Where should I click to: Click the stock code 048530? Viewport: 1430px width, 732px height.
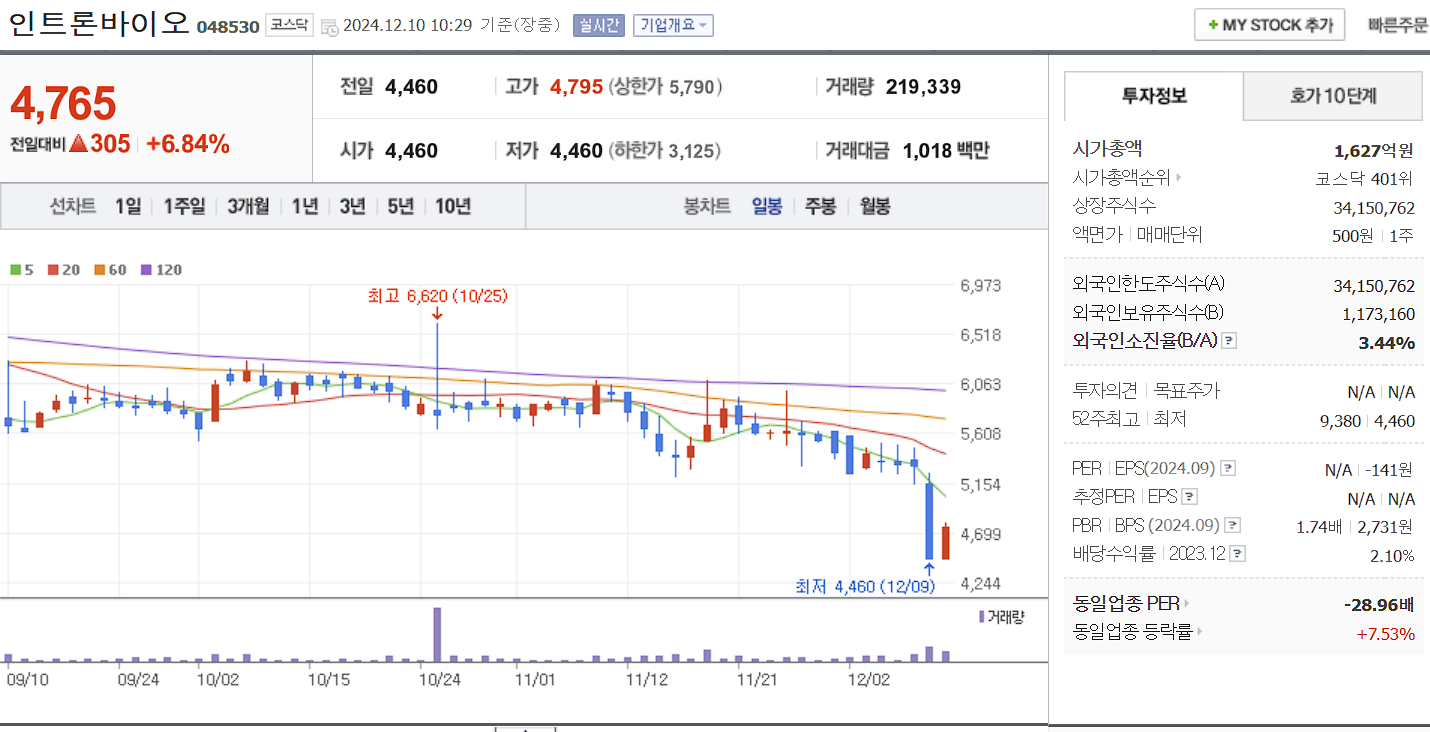pos(228,27)
